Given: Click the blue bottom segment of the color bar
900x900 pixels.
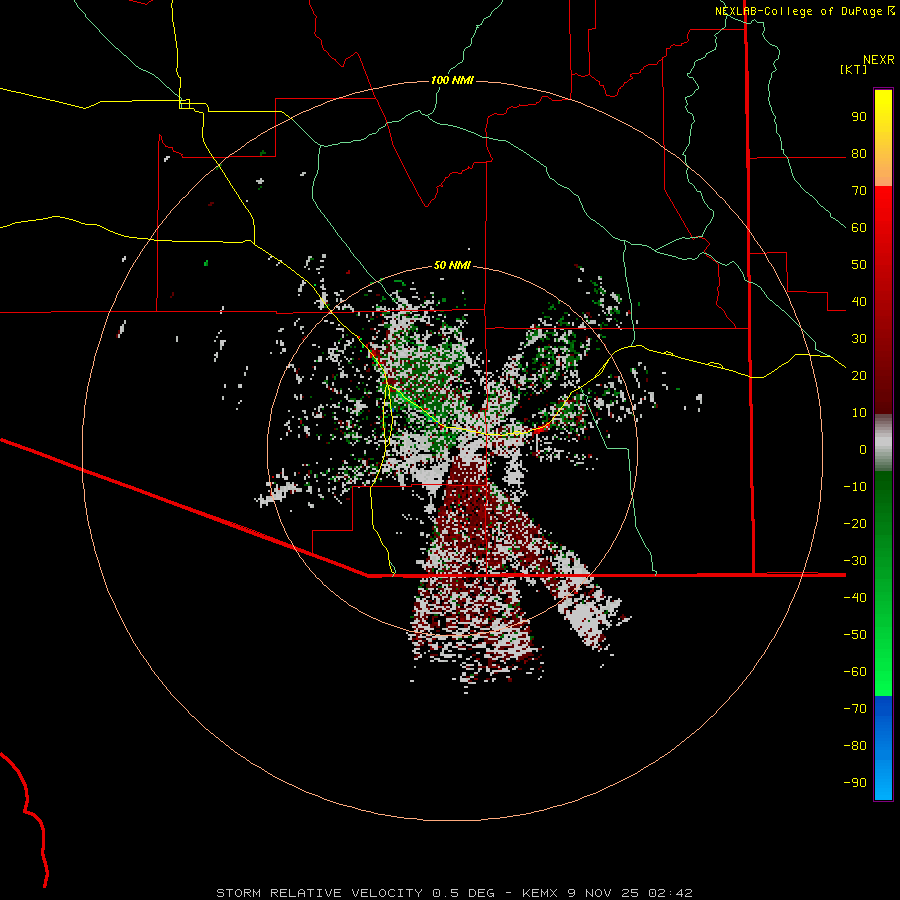Looking at the screenshot, I should 883,748.
